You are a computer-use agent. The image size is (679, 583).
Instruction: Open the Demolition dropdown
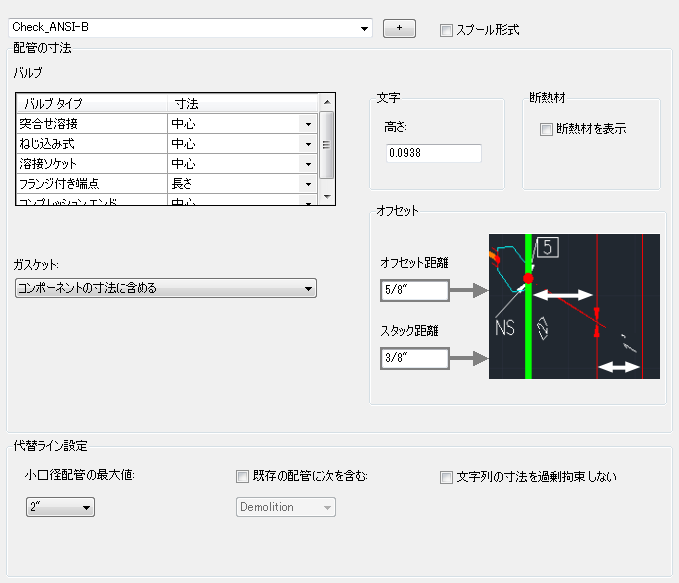coord(286,507)
